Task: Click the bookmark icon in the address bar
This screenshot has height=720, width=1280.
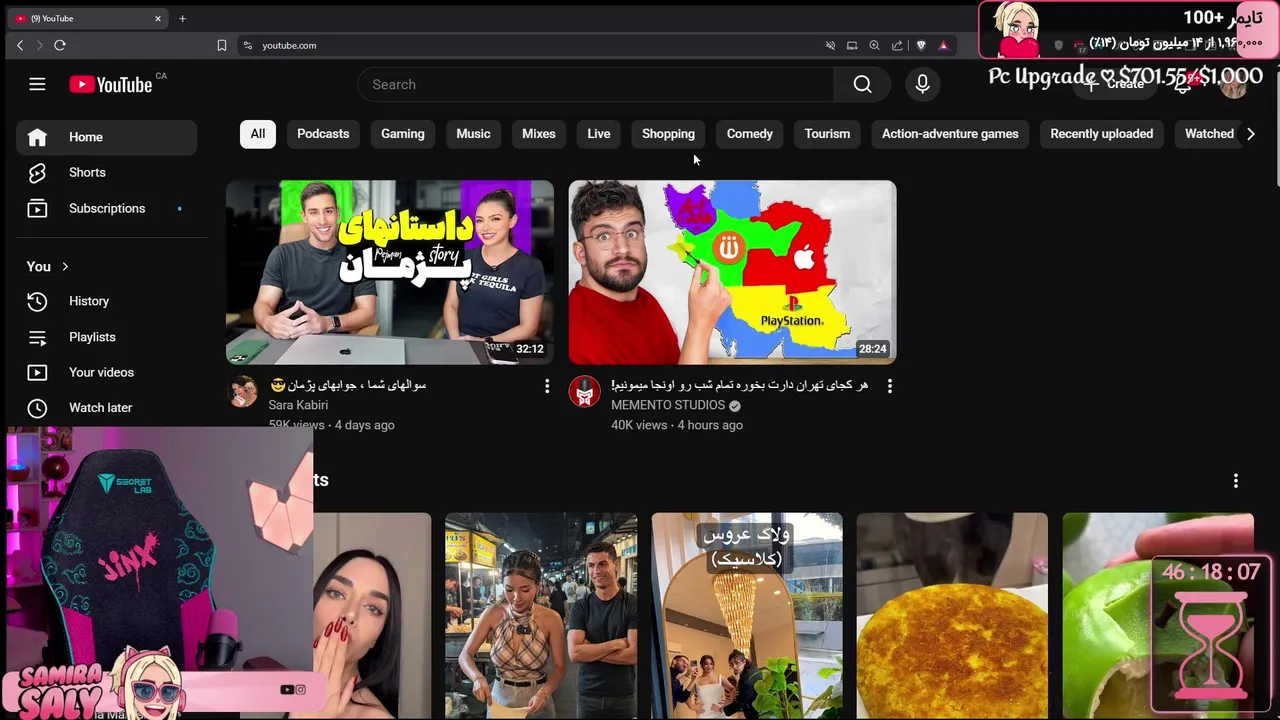Action: pos(222,45)
